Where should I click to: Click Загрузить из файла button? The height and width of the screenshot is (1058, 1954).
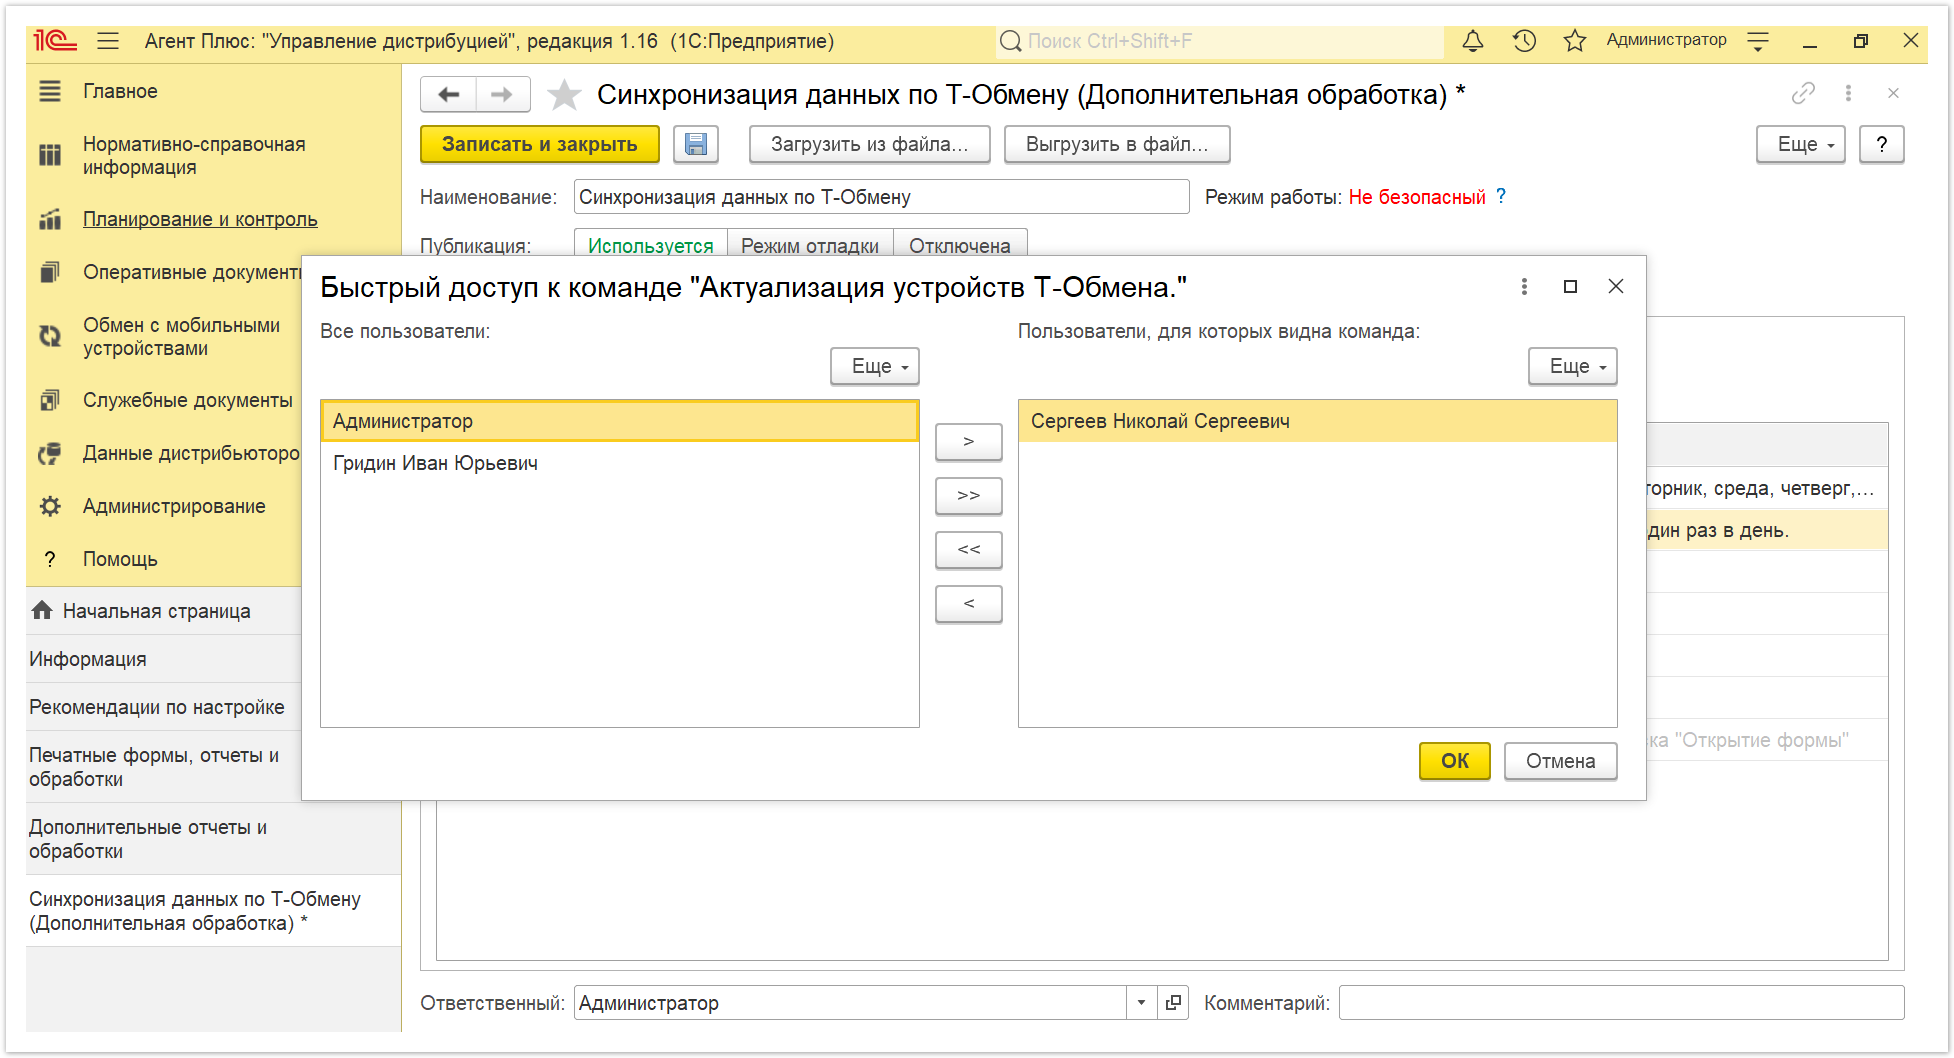870,144
